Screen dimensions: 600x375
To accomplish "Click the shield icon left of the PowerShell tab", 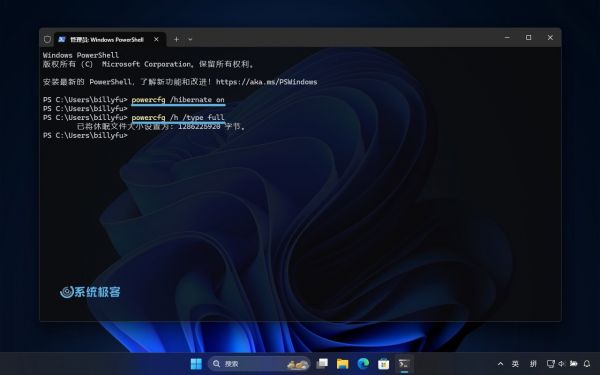I will [47, 39].
